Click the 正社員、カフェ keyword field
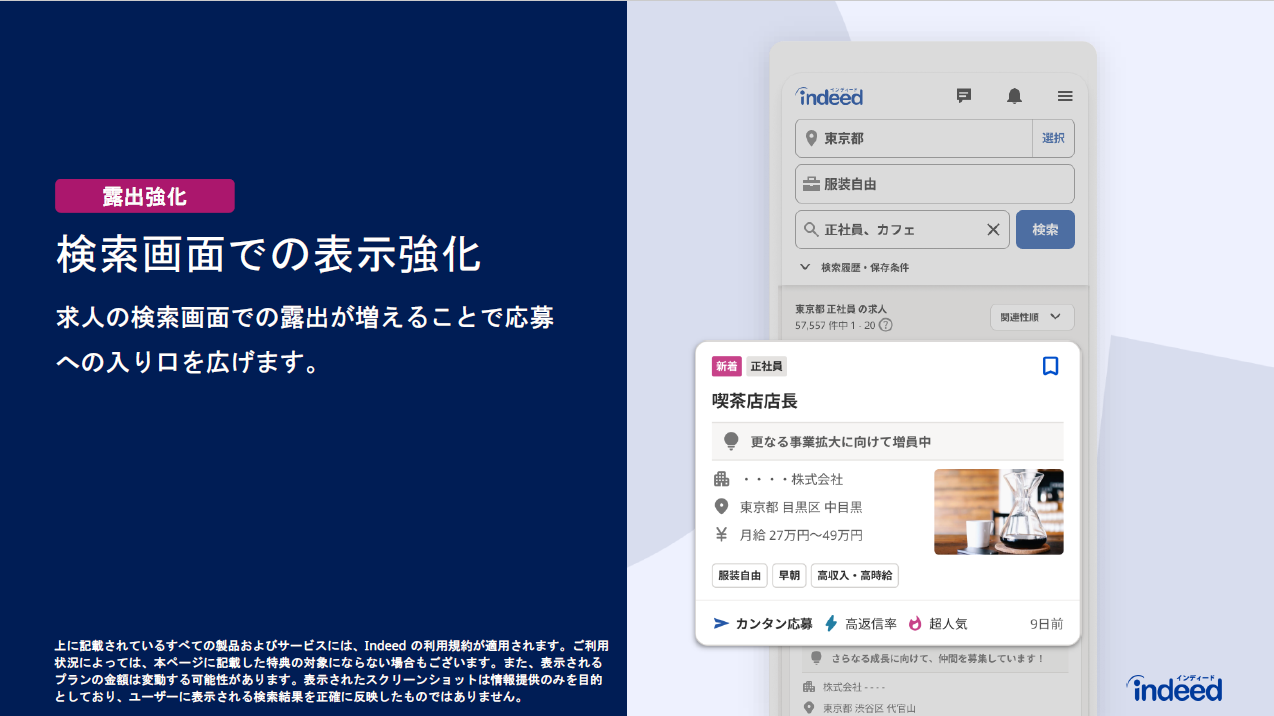Image resolution: width=1274 pixels, height=716 pixels. pyautogui.click(x=902, y=229)
